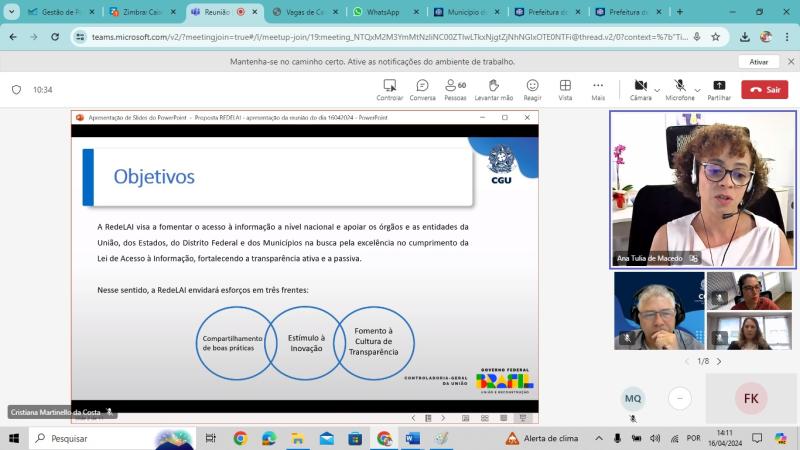Viewport: 800px width, 450px height.
Task: Advance to next slide in PowerPoint bar
Action: 443,418
